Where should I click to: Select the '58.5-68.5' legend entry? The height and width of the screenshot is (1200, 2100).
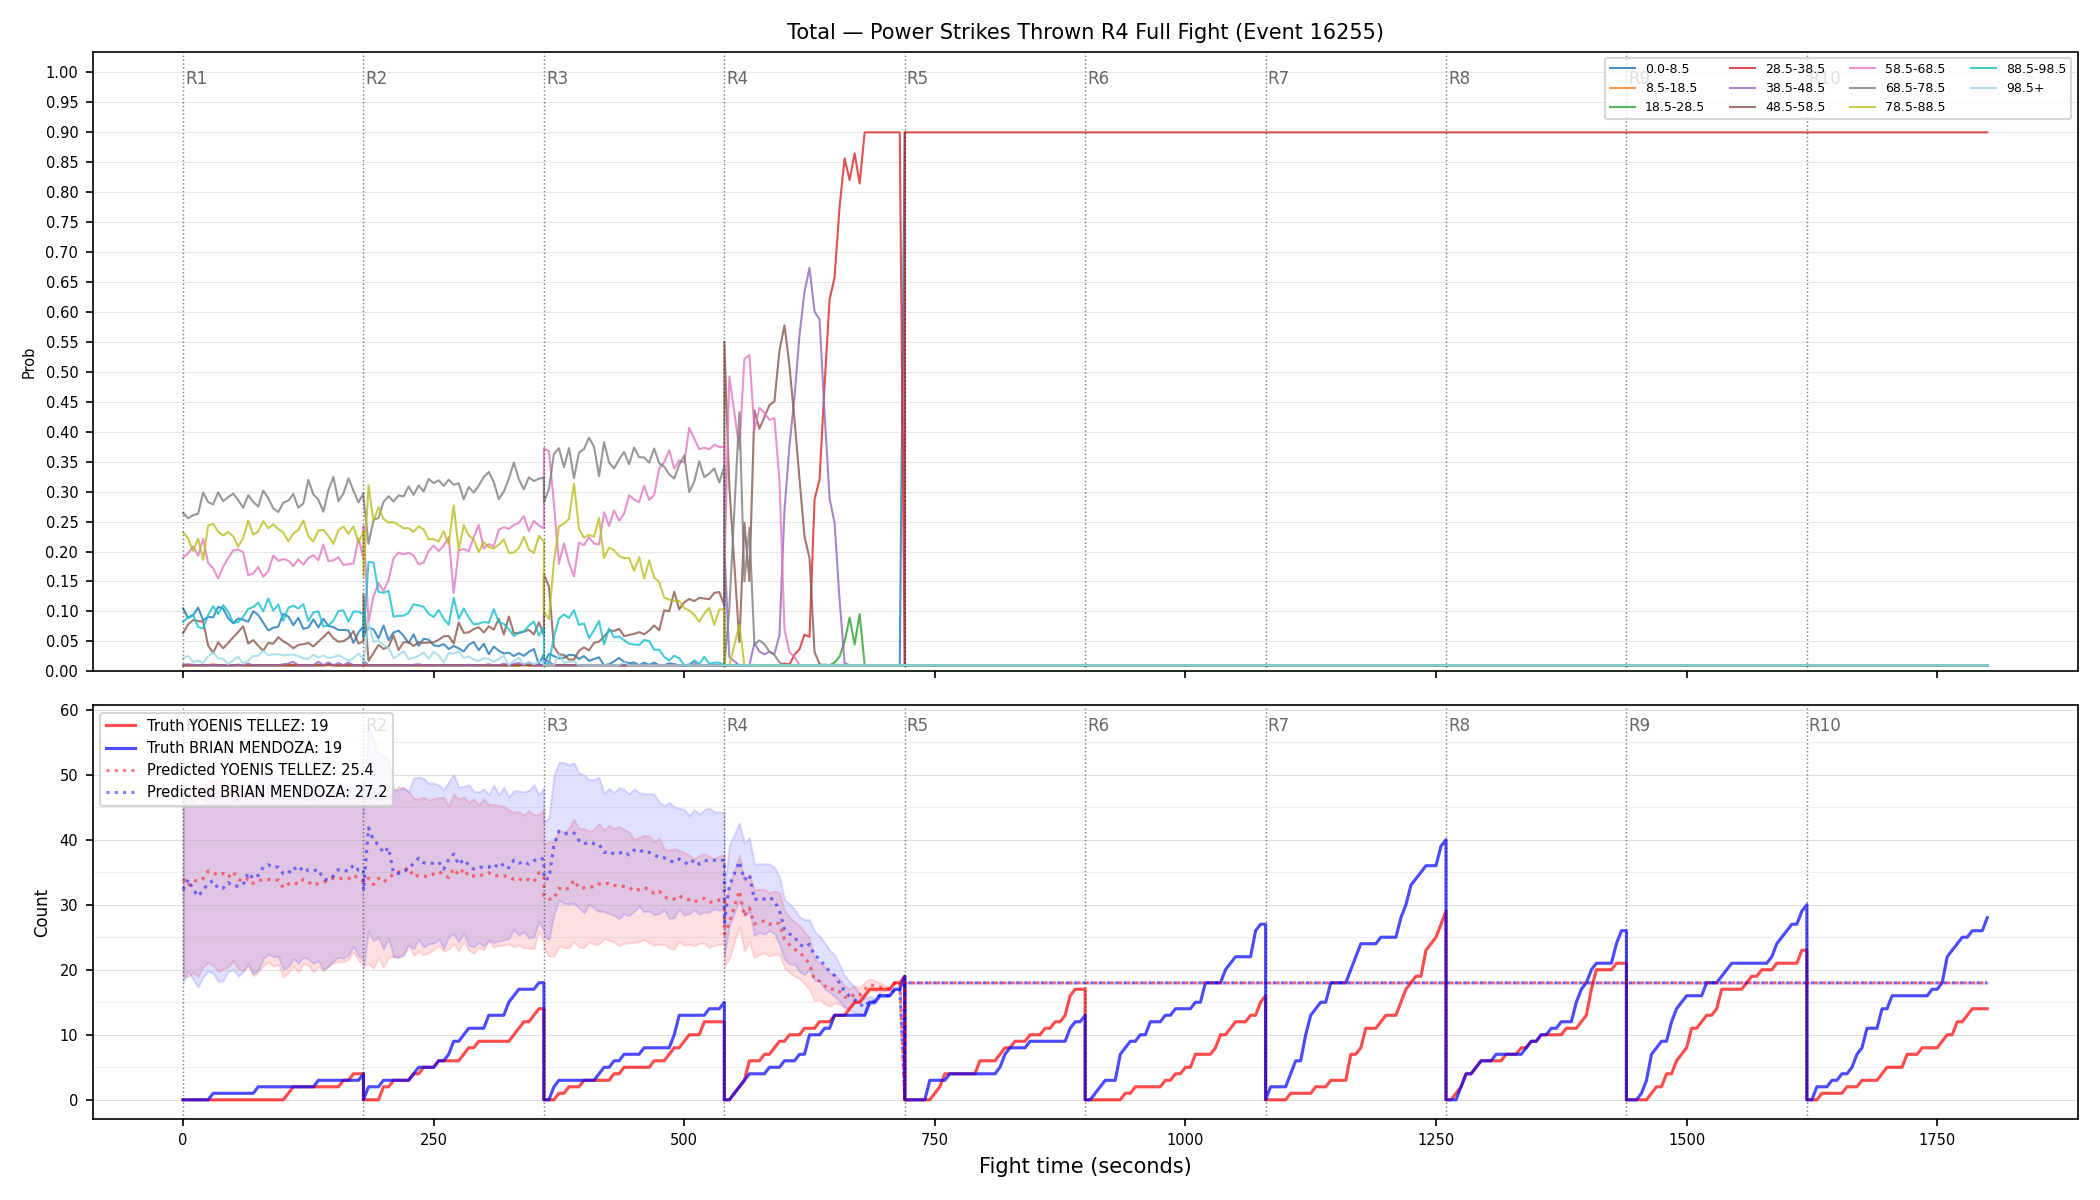point(1897,69)
